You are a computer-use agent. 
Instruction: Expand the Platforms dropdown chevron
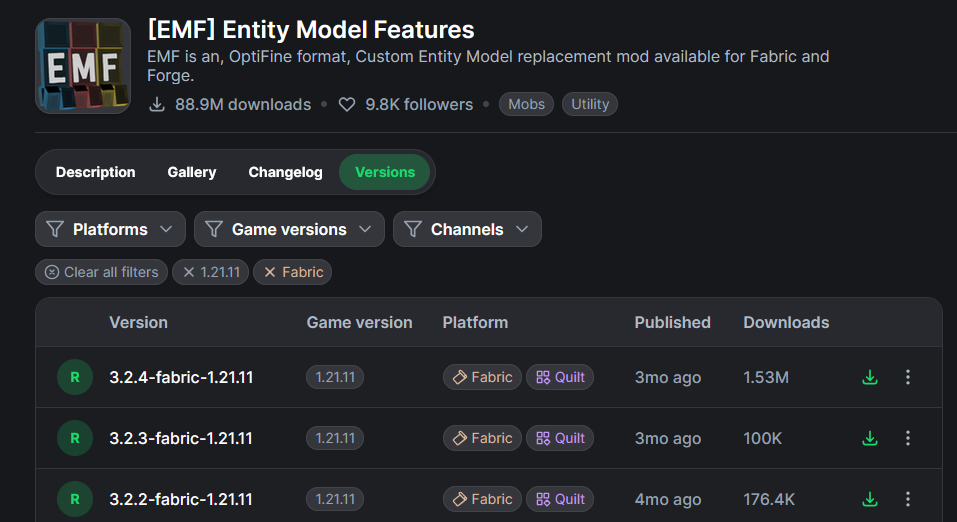(x=166, y=229)
